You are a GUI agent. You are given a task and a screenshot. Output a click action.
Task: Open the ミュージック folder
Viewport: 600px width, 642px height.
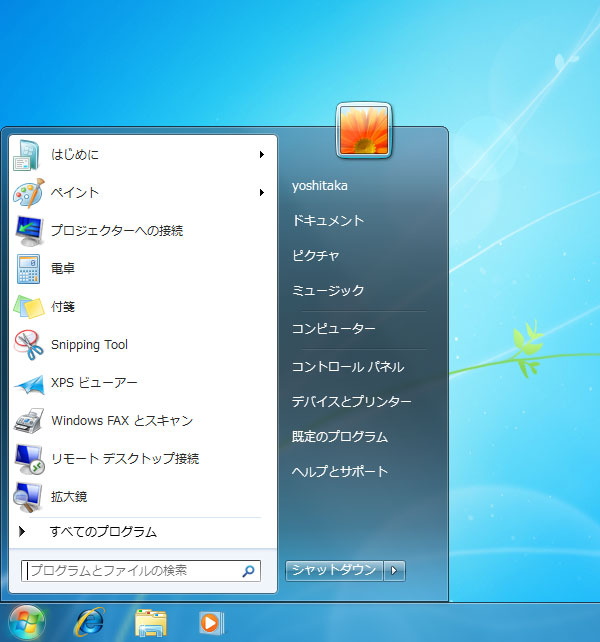coord(328,291)
